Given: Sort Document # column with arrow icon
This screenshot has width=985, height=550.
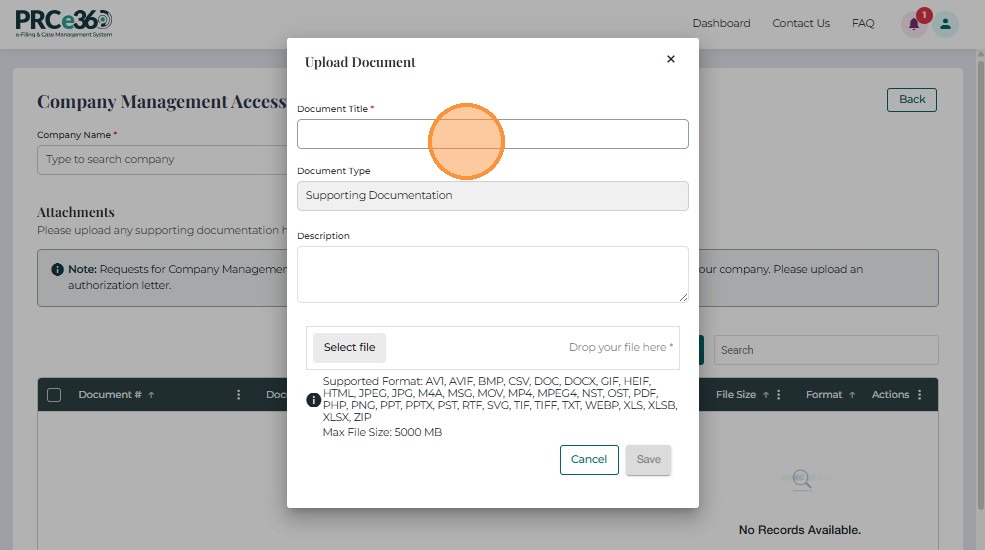Looking at the screenshot, I should [x=151, y=395].
